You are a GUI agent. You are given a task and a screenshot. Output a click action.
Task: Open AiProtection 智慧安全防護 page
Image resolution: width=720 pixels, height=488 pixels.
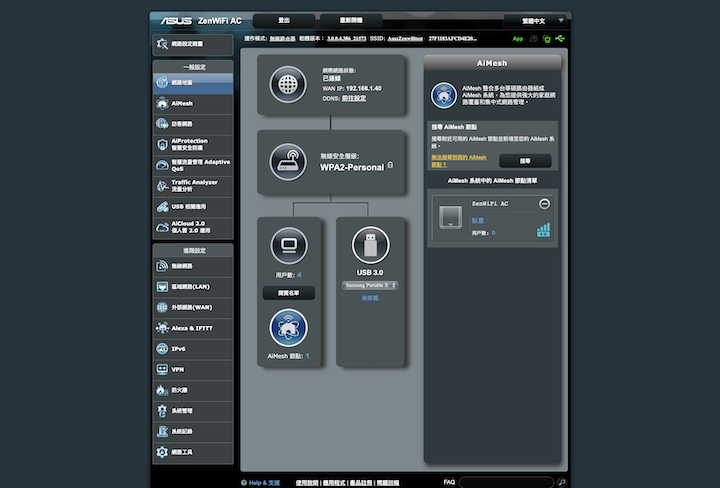(x=193, y=145)
